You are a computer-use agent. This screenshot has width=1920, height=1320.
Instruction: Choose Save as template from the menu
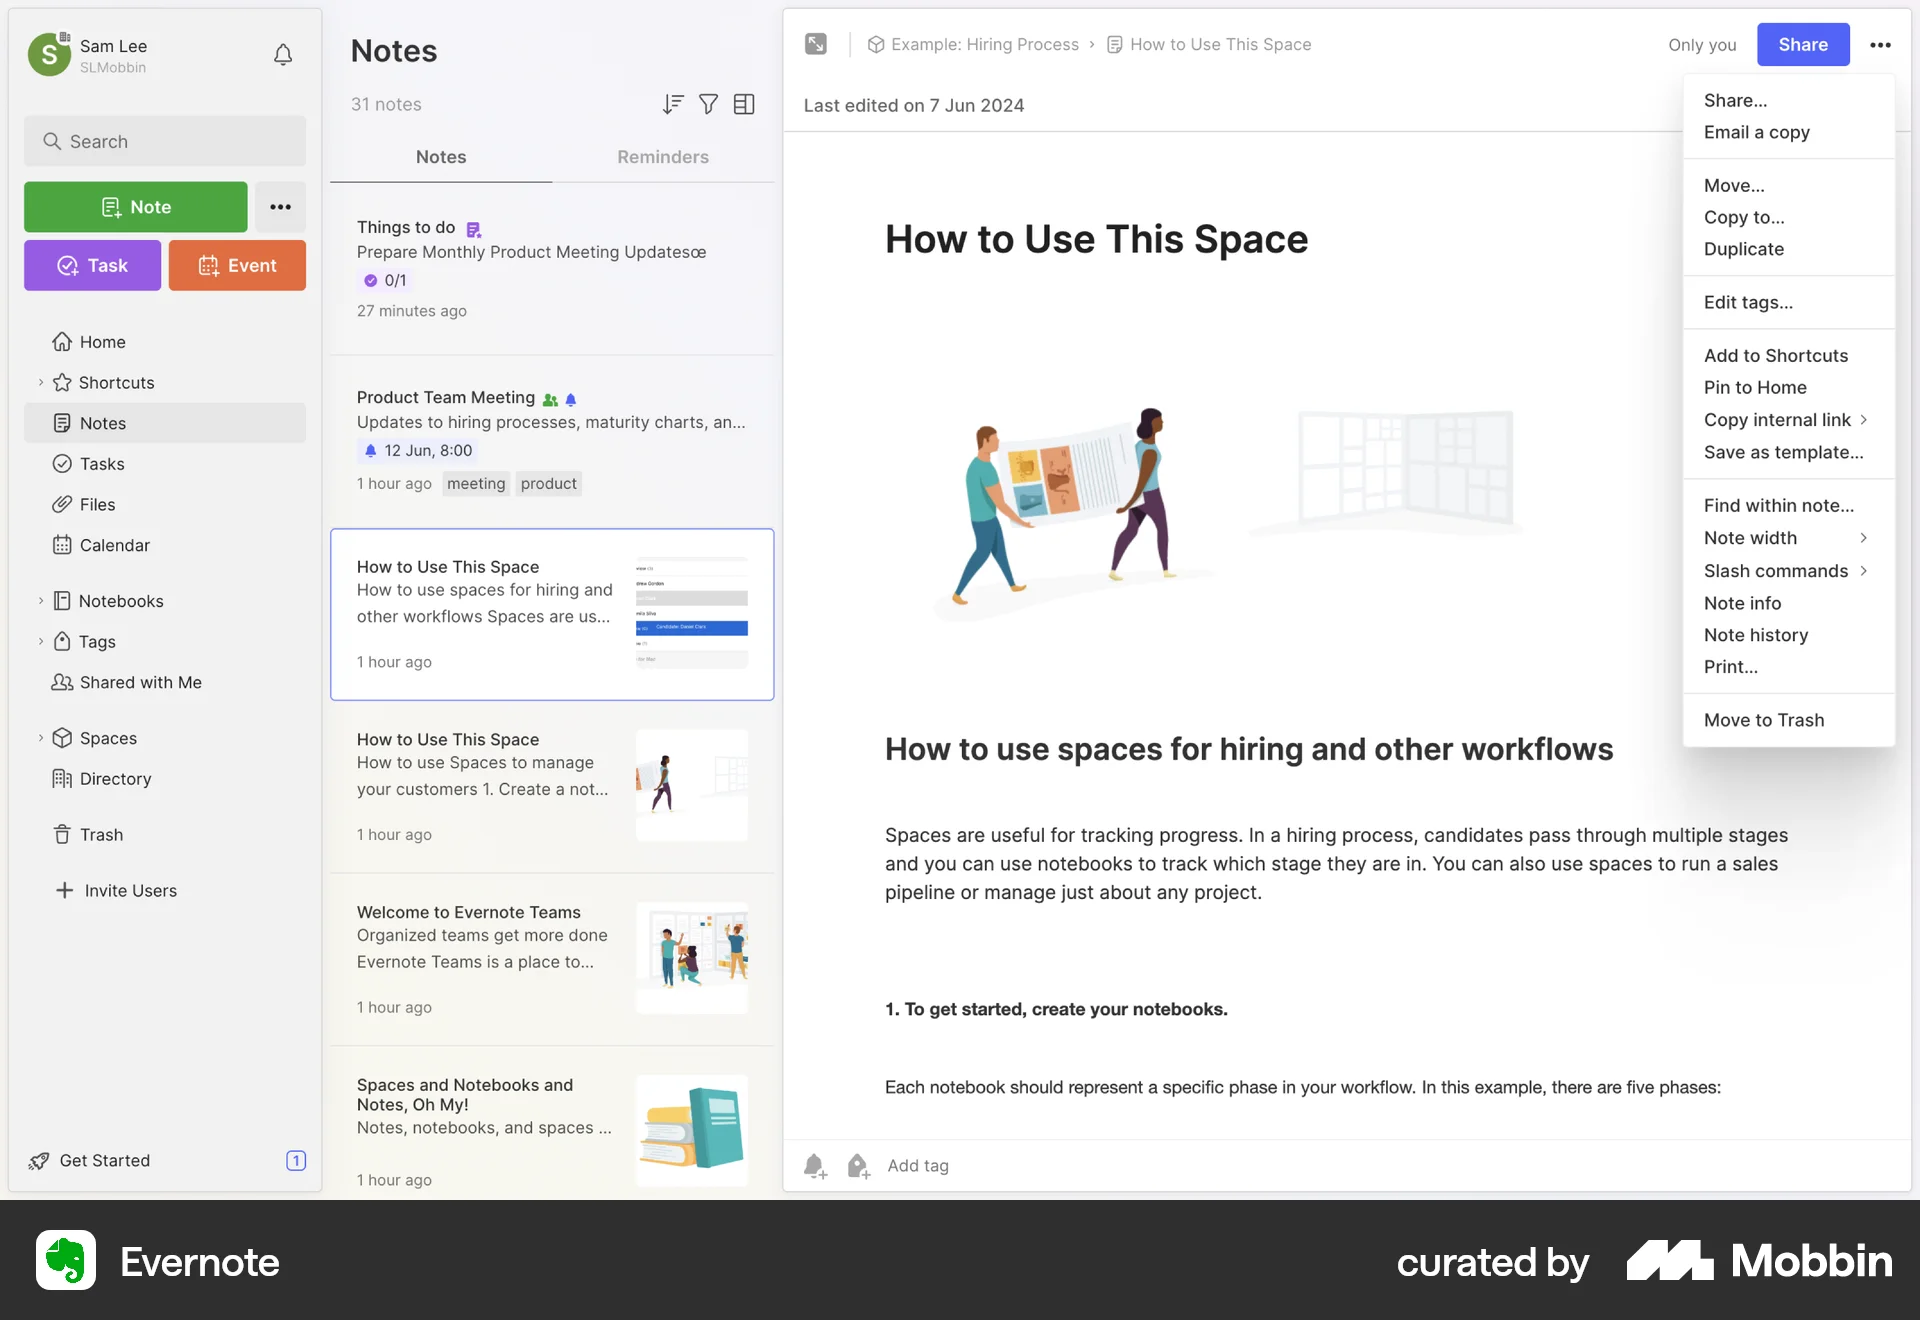click(1783, 452)
